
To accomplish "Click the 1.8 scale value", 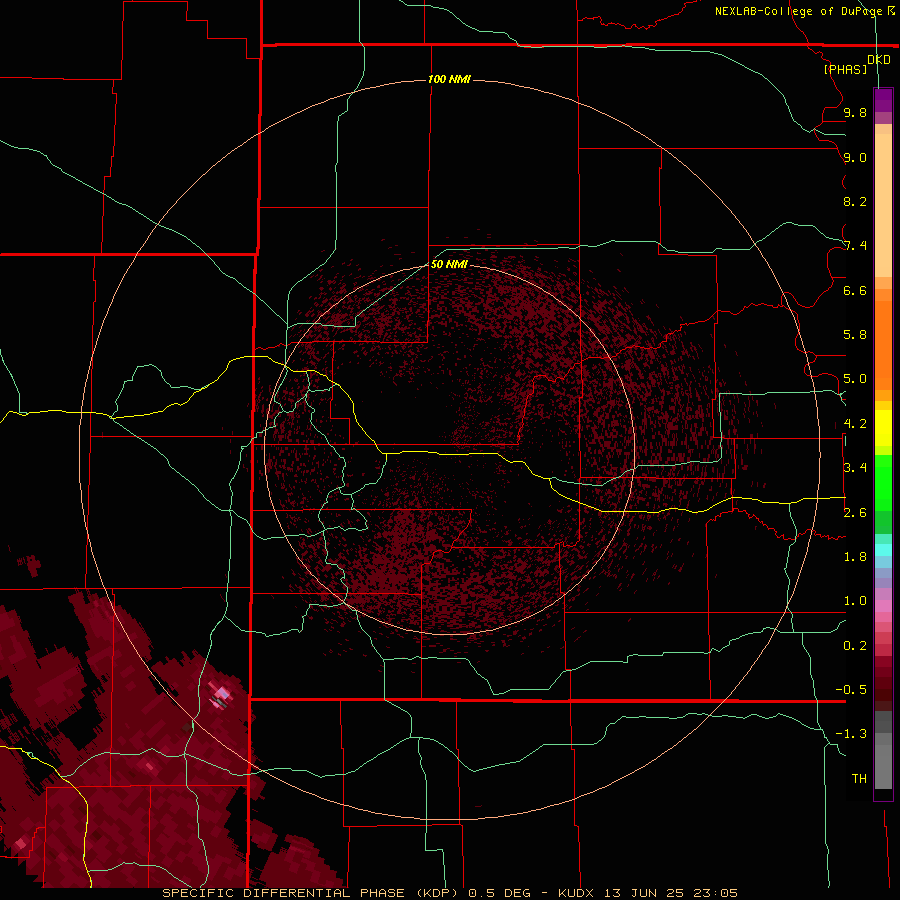I will tap(855, 557).
